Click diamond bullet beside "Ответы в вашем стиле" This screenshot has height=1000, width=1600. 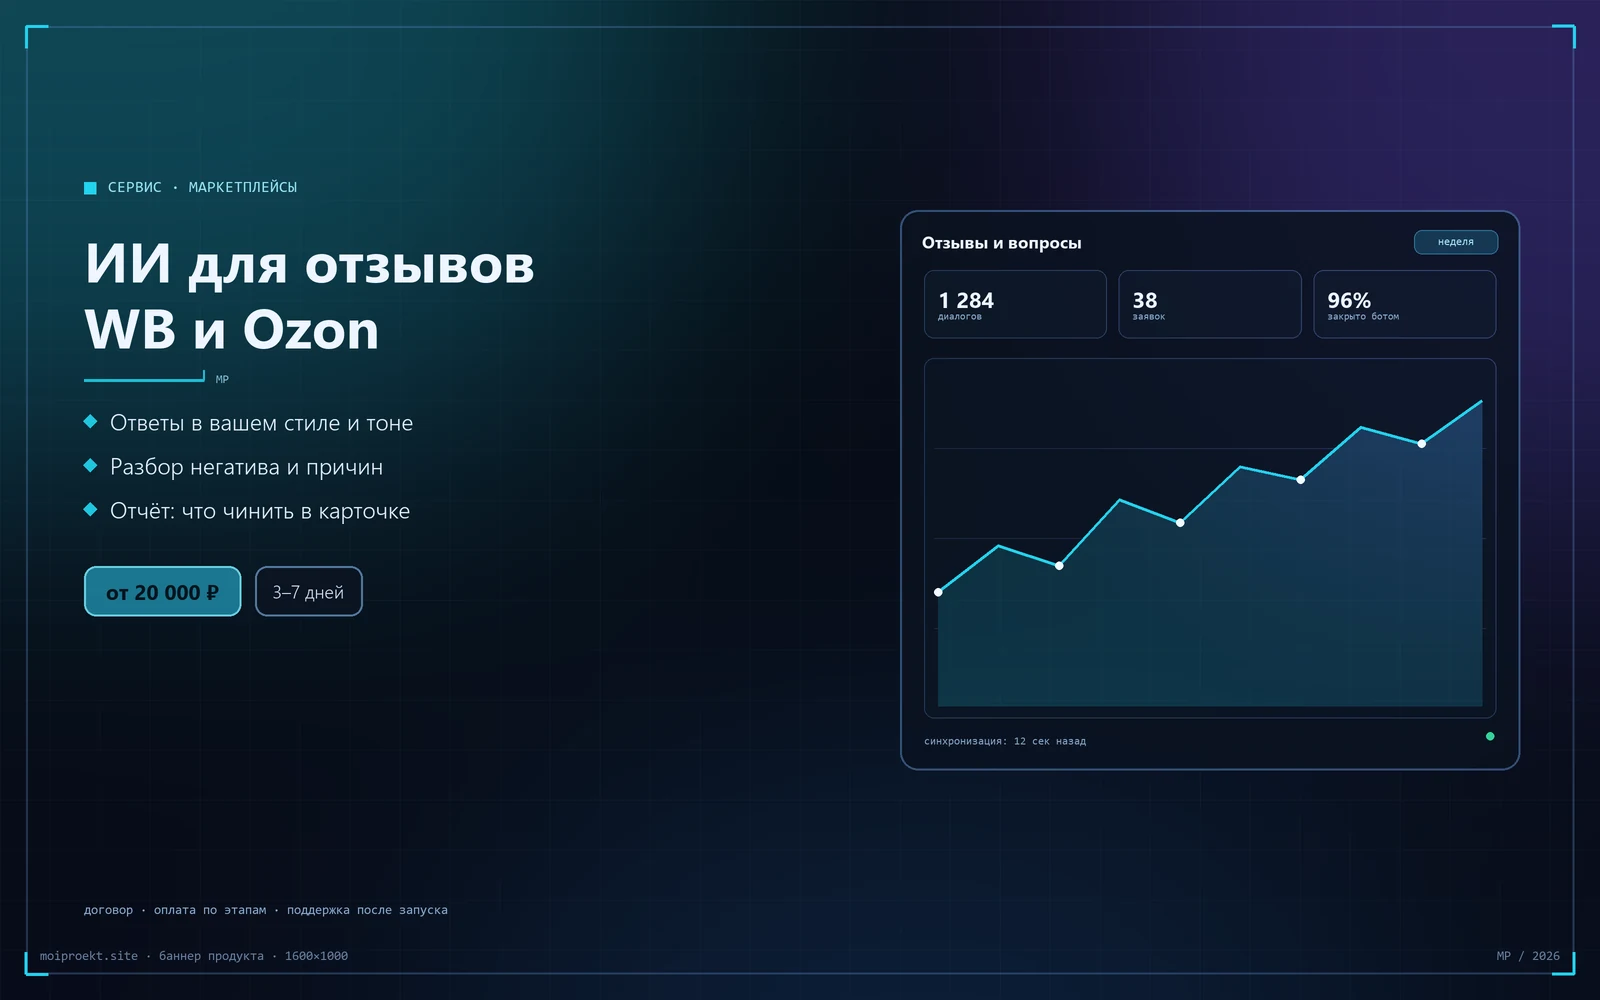click(90, 421)
